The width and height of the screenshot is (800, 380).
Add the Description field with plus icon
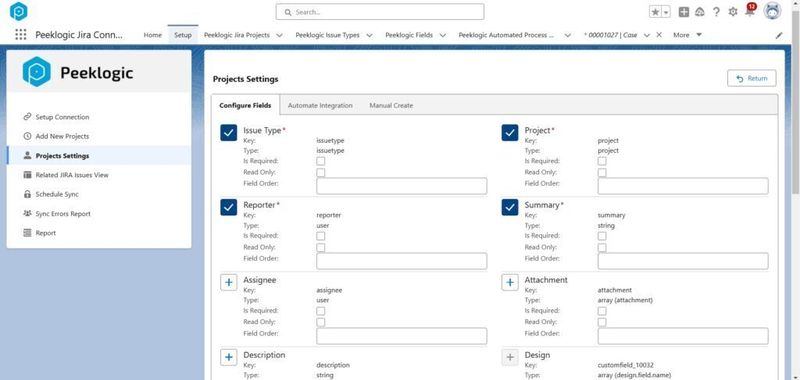point(229,357)
